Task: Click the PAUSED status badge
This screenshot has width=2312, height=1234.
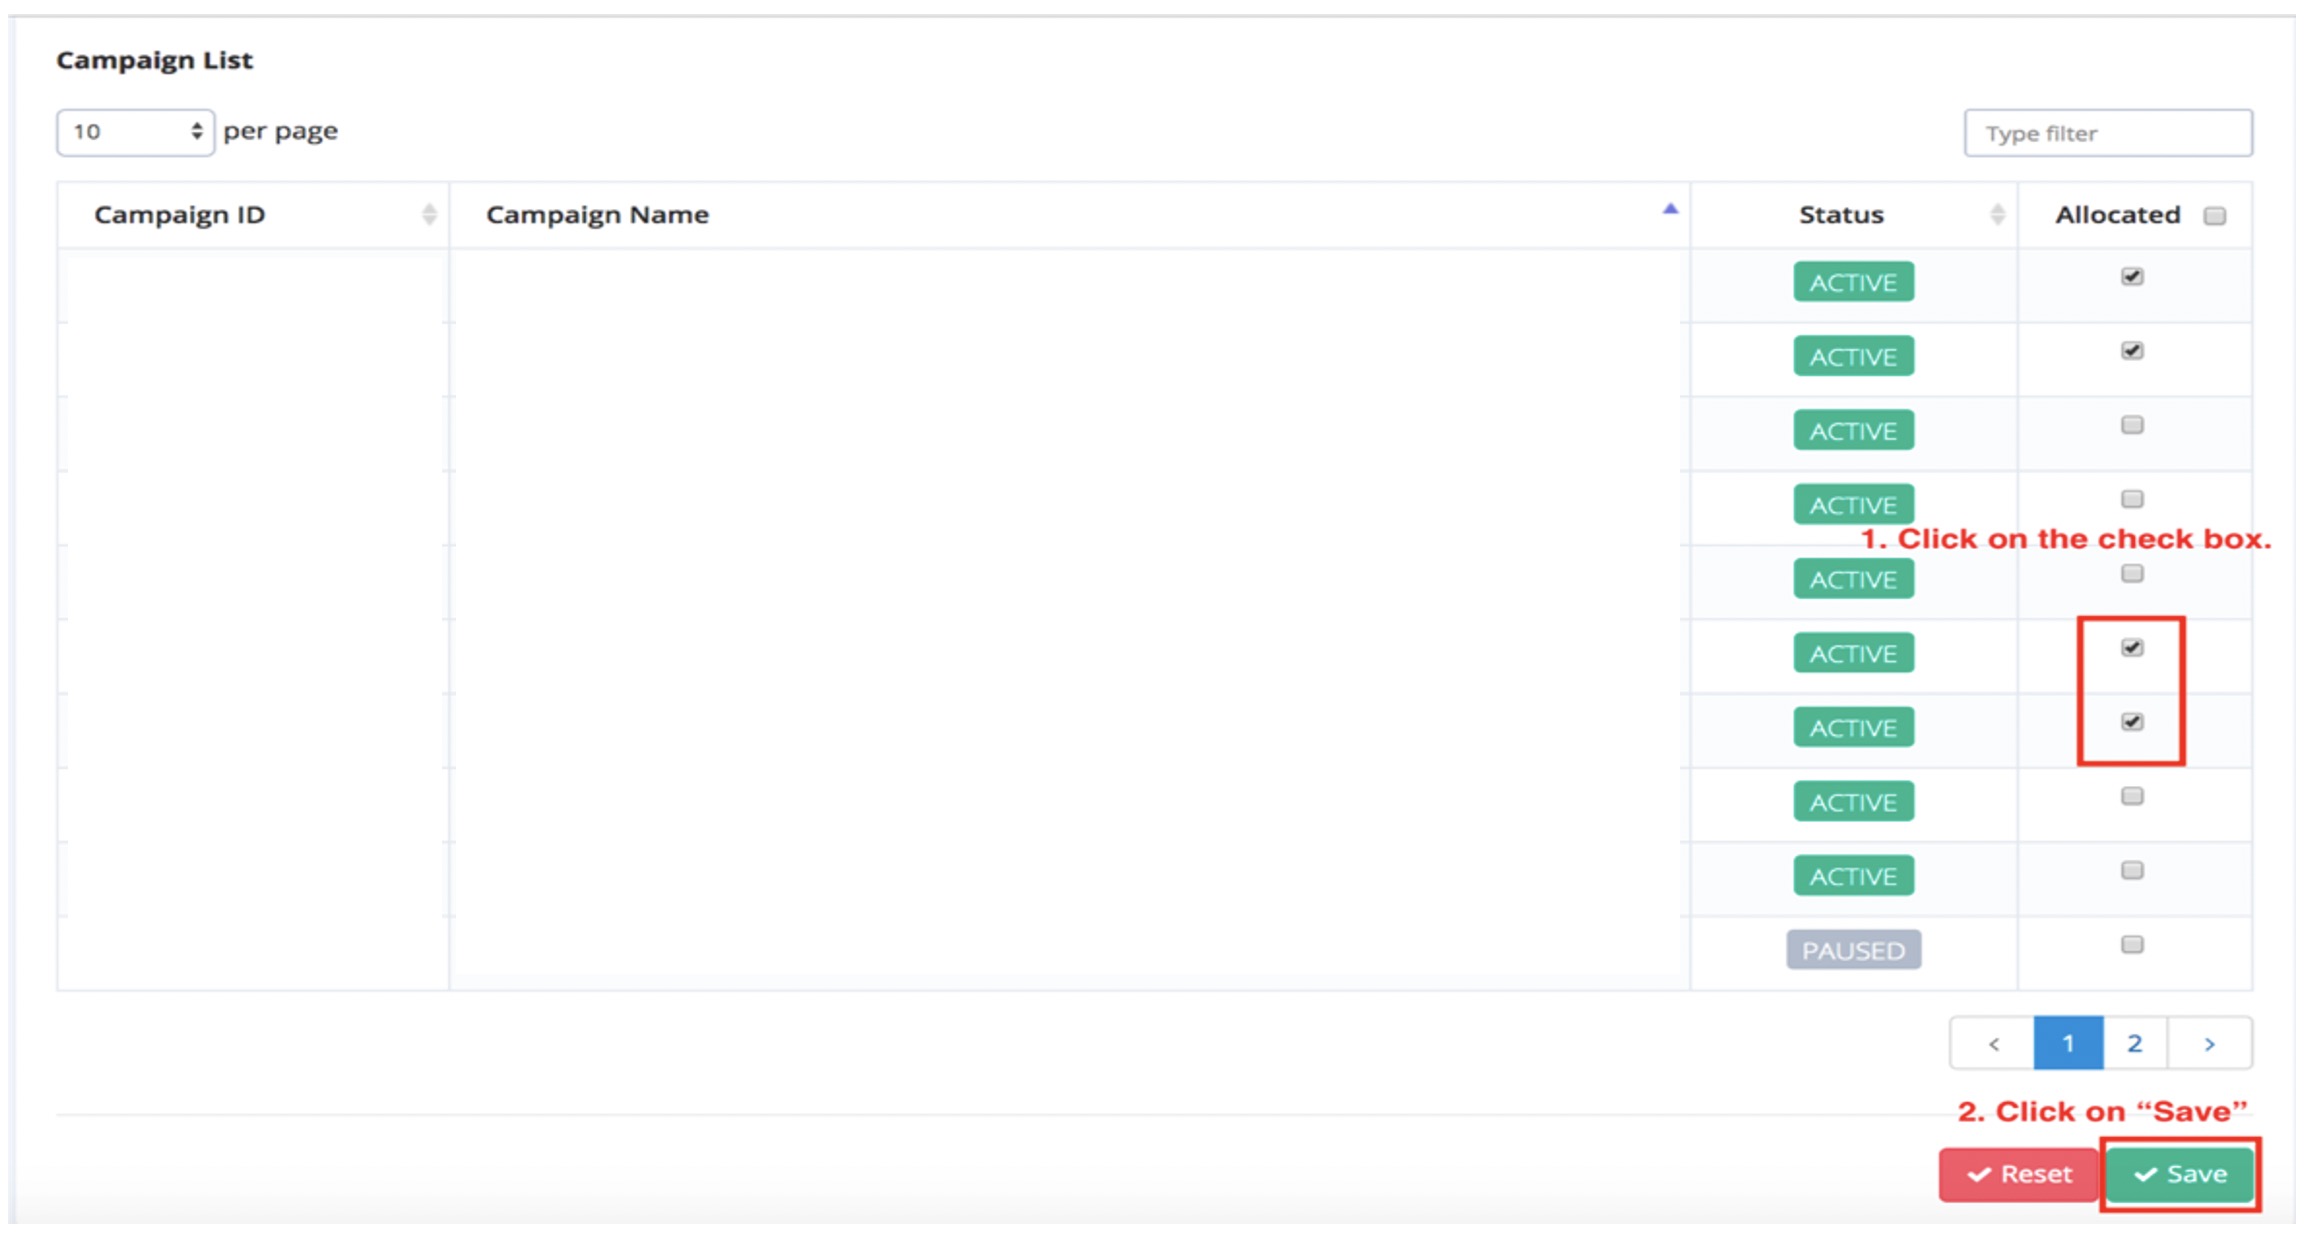Action: click(x=1853, y=950)
